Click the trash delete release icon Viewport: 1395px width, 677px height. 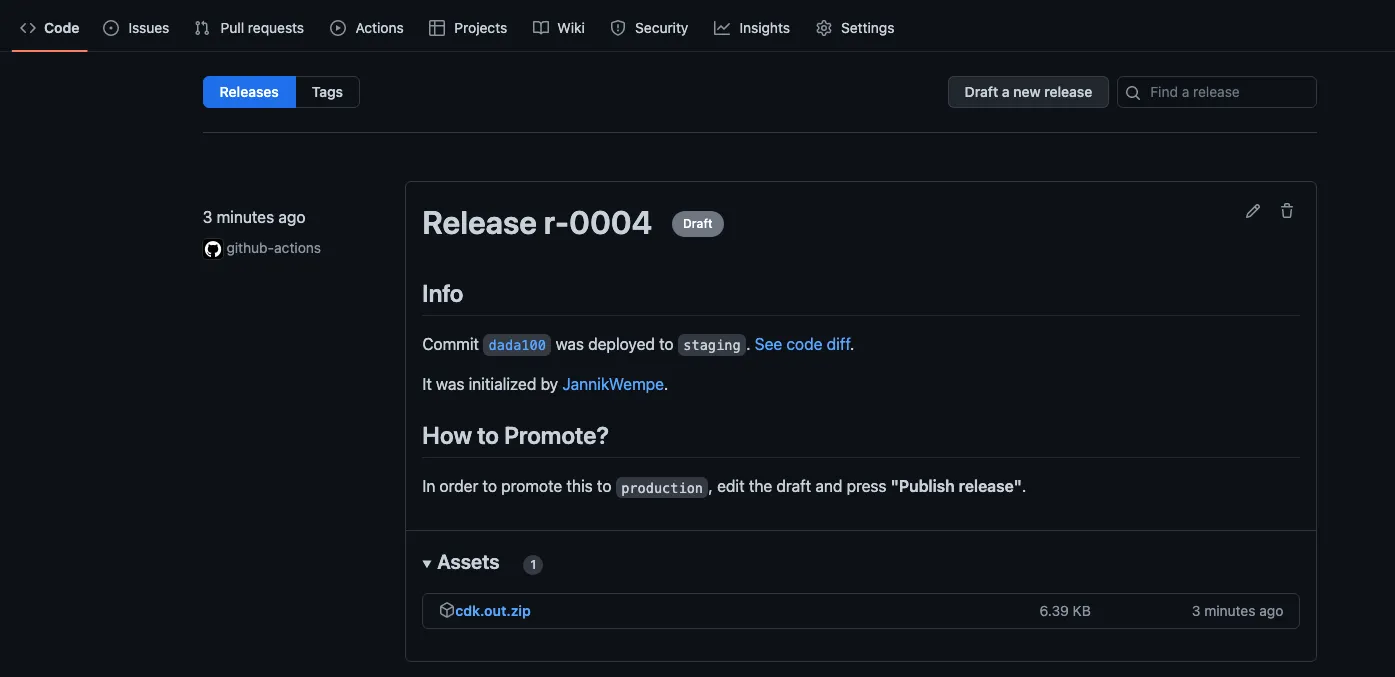tap(1287, 211)
